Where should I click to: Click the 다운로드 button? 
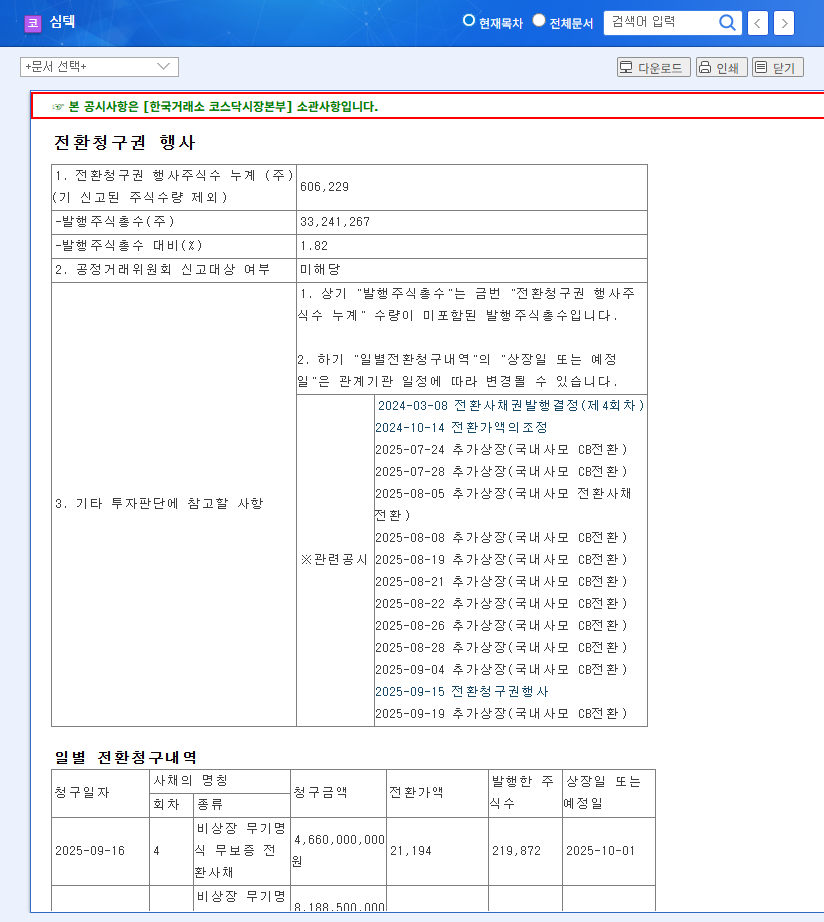(x=653, y=68)
